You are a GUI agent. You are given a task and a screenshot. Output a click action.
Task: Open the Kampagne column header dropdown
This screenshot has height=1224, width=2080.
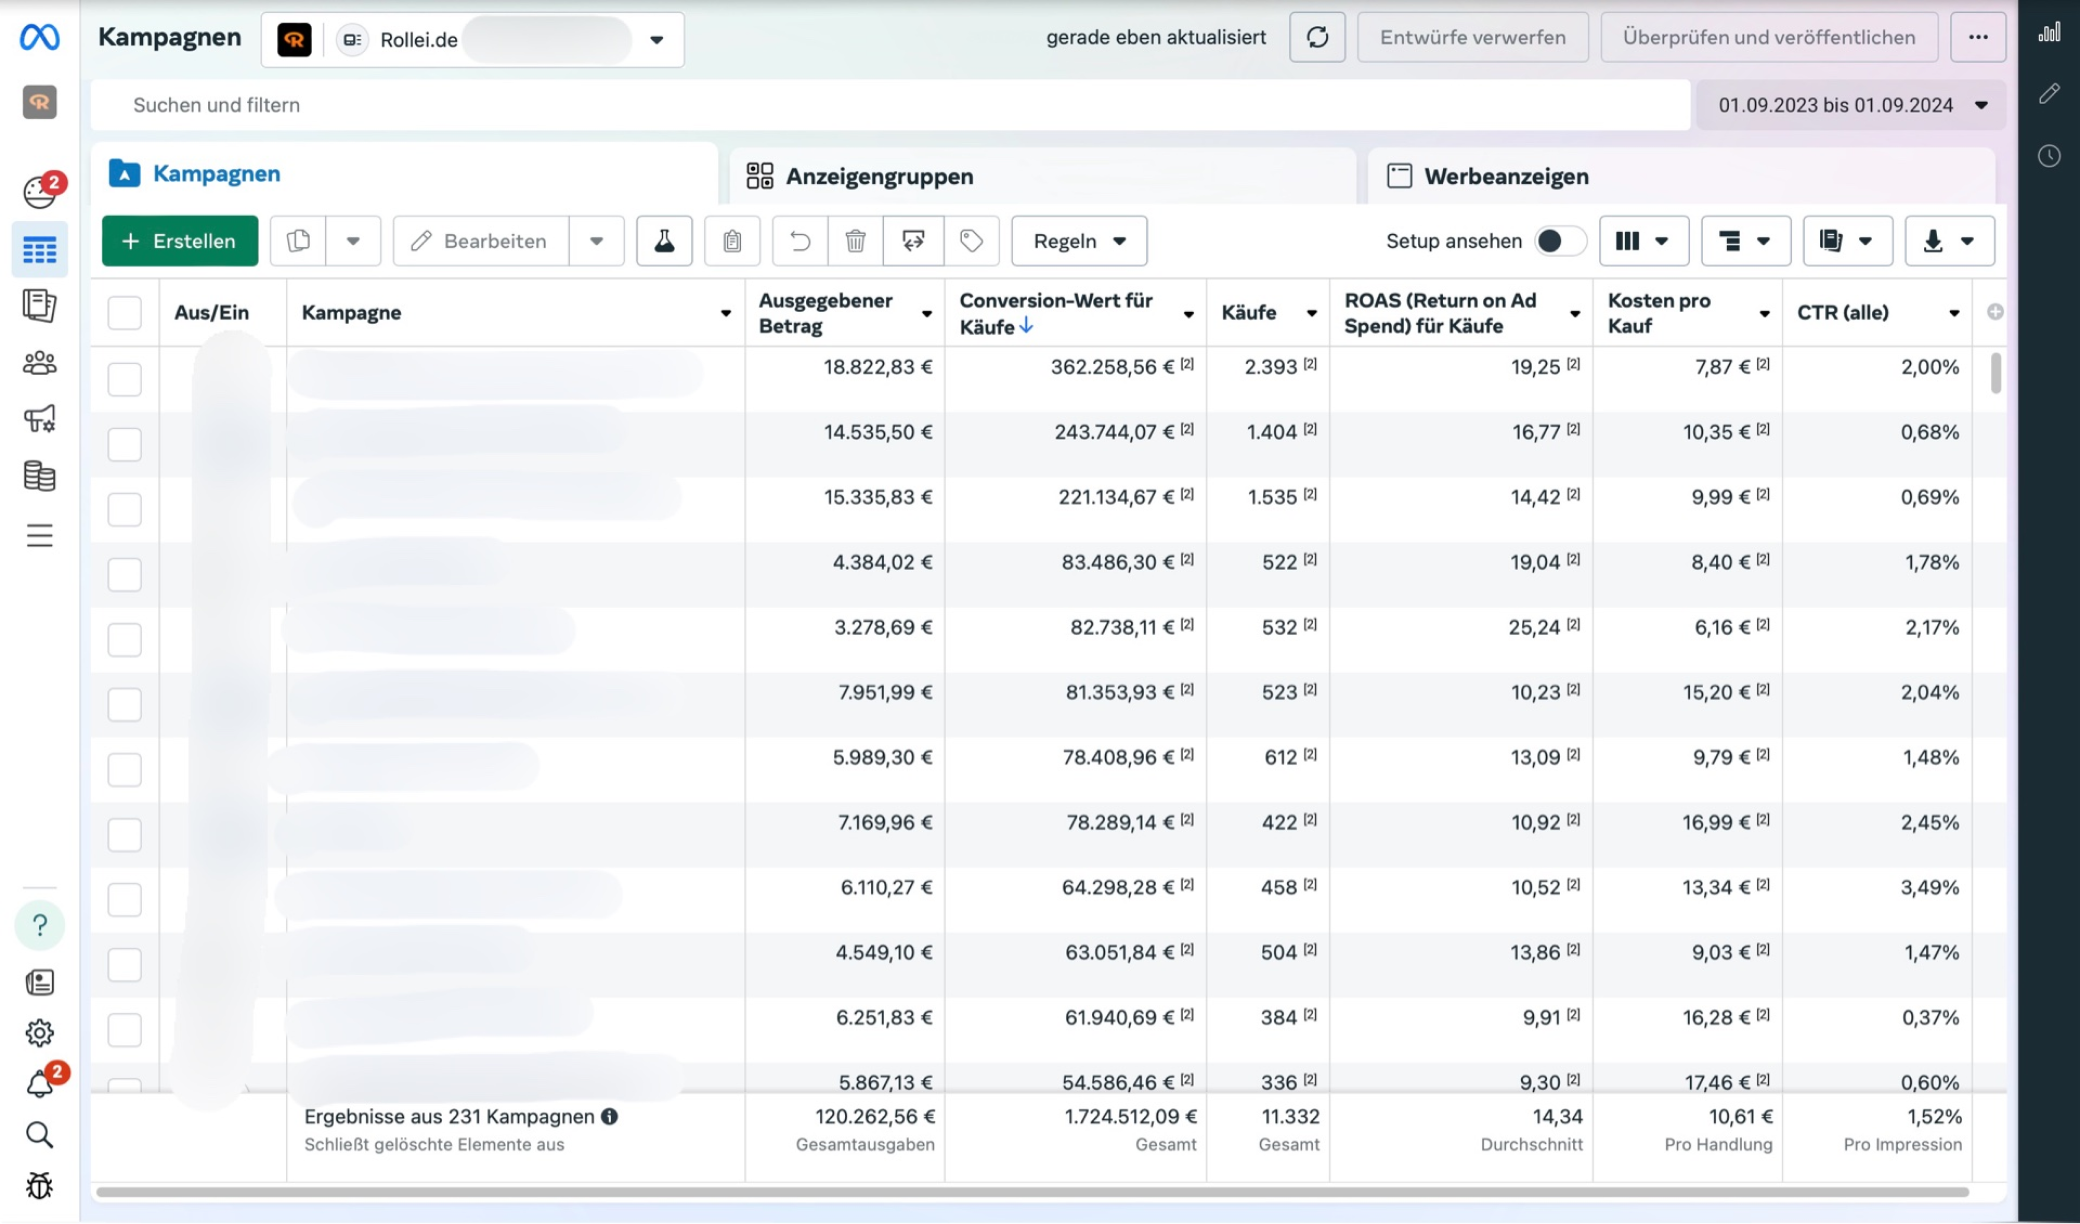pyautogui.click(x=725, y=313)
